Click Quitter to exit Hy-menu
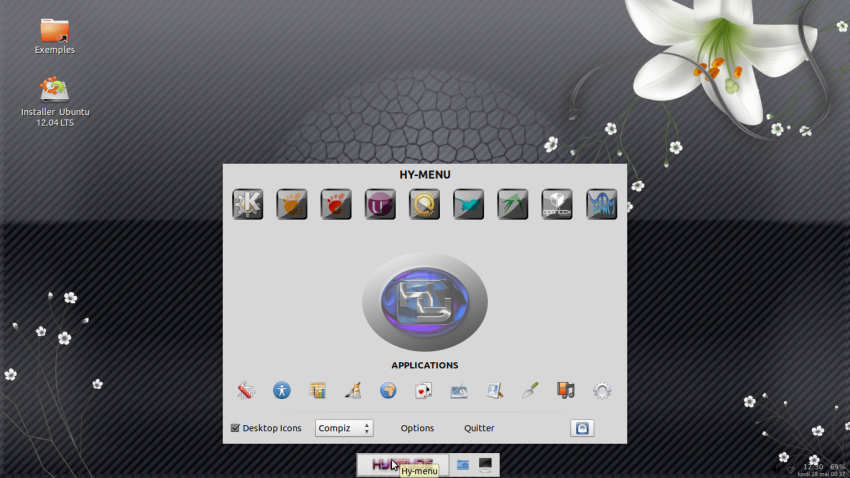The image size is (850, 478). pyautogui.click(x=479, y=428)
